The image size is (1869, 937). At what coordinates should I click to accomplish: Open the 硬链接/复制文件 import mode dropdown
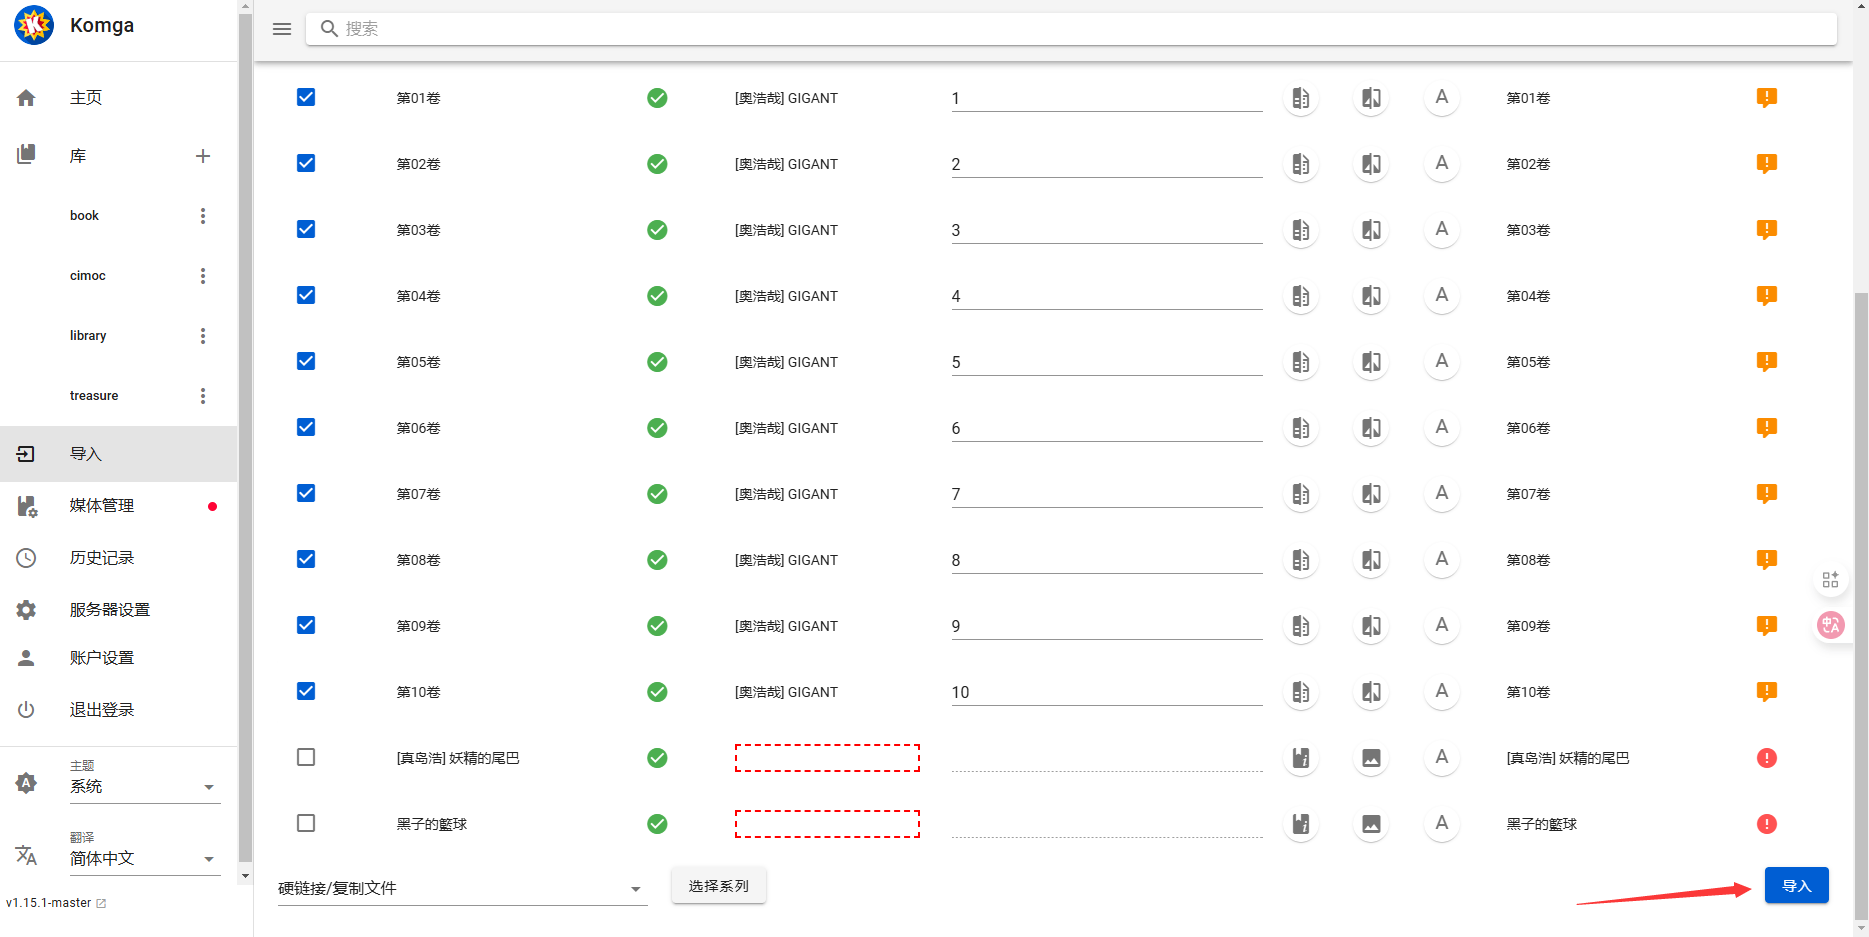[461, 888]
